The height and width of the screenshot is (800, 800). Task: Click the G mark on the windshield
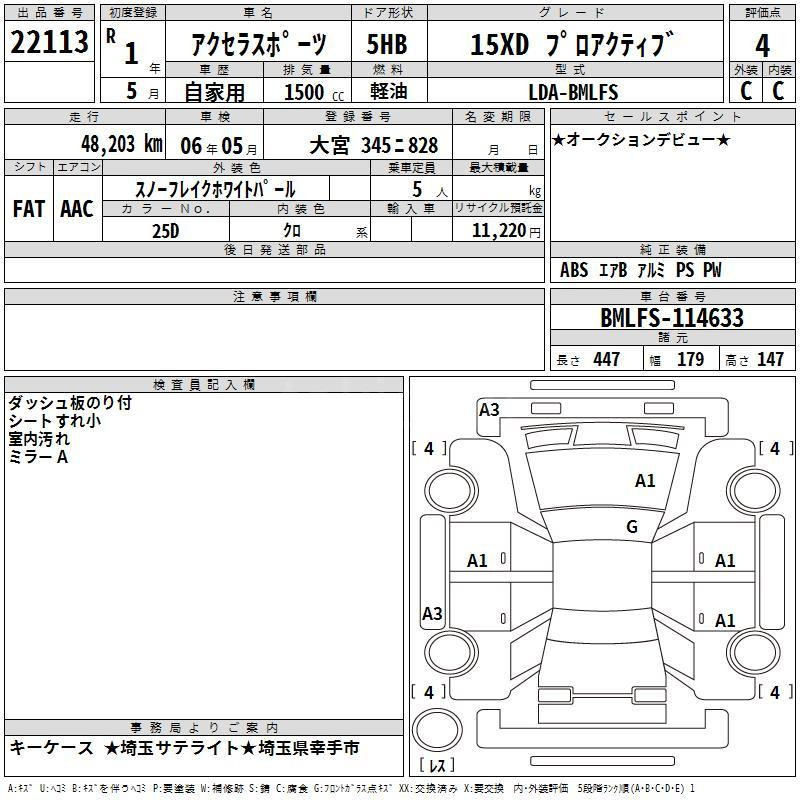click(632, 527)
